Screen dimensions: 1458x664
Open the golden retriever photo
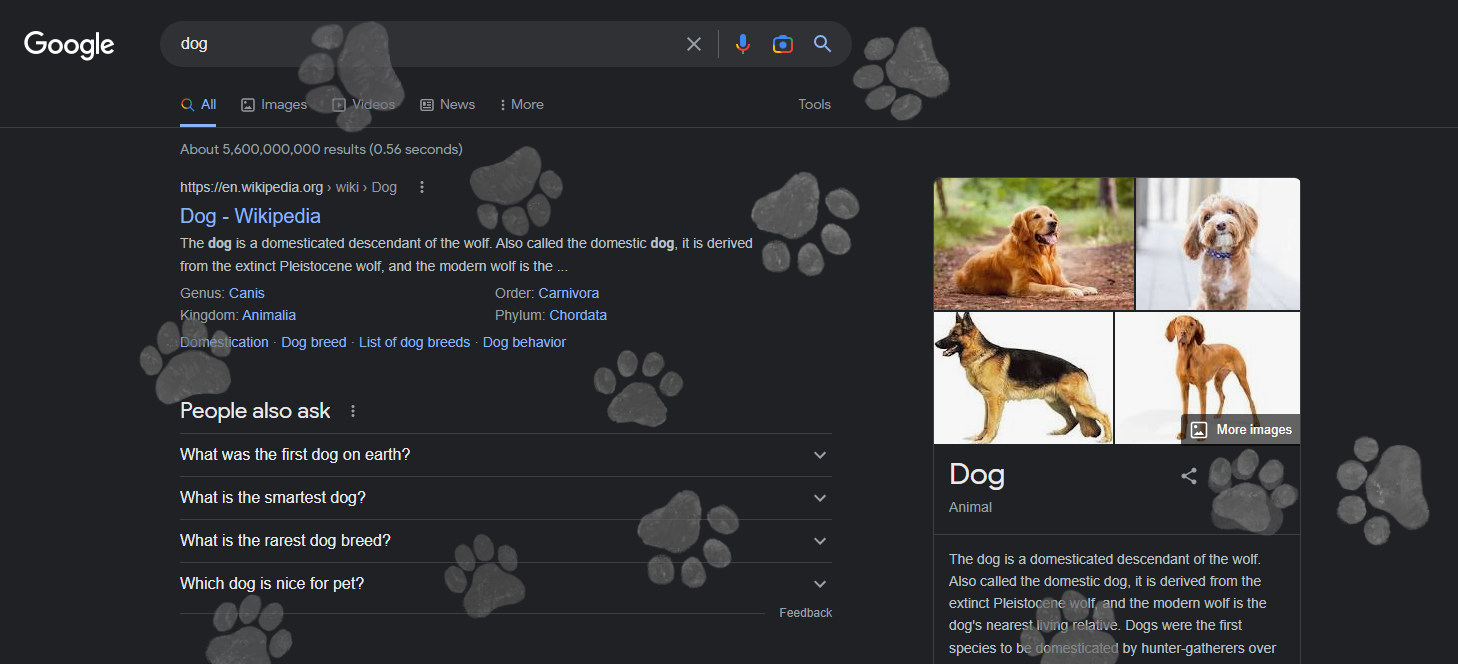[1034, 244]
